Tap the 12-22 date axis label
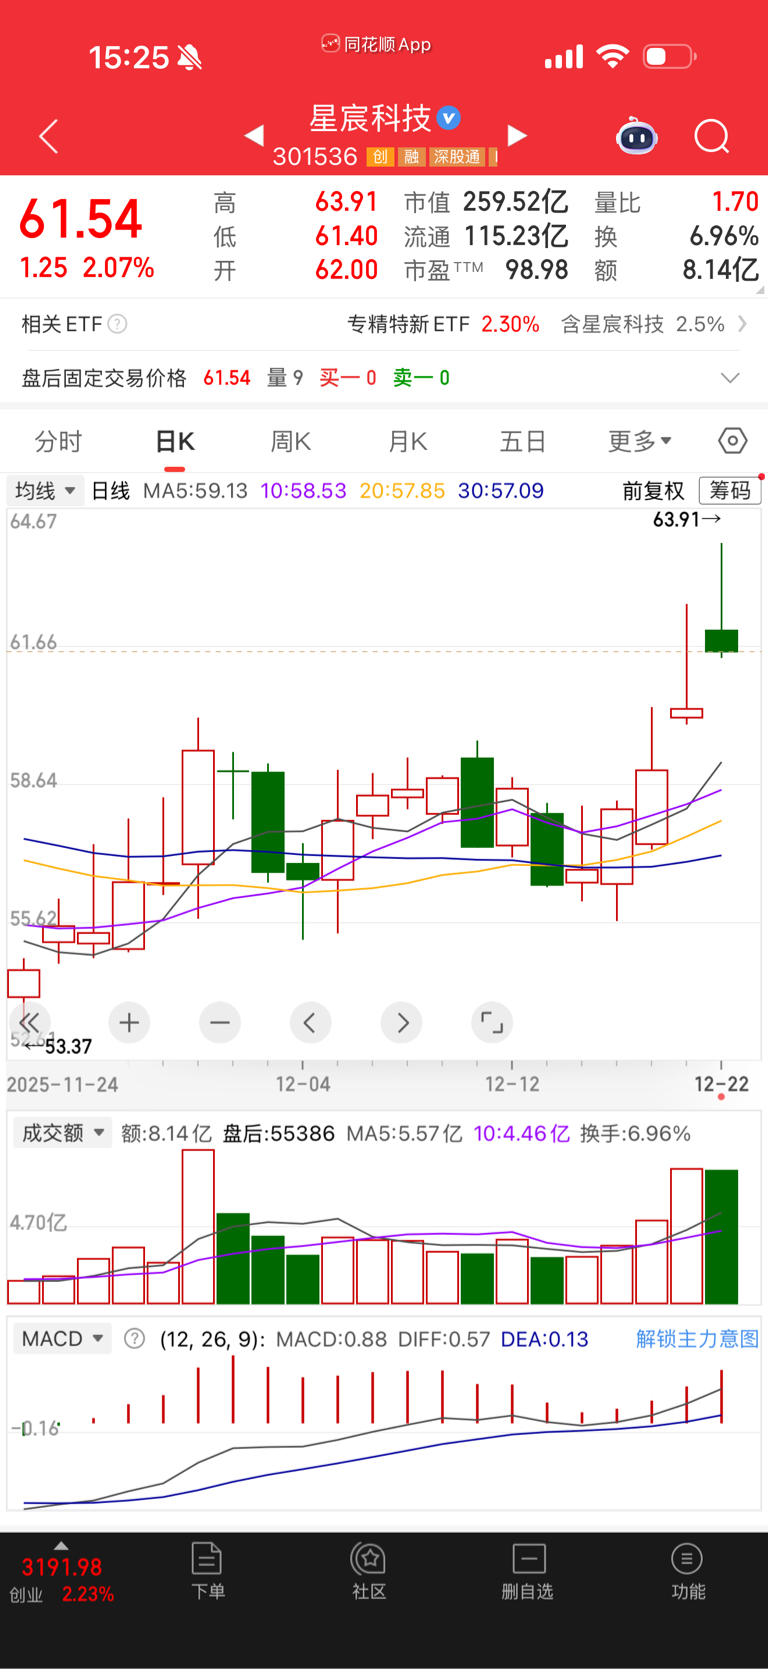768x1669 pixels. (722, 1085)
